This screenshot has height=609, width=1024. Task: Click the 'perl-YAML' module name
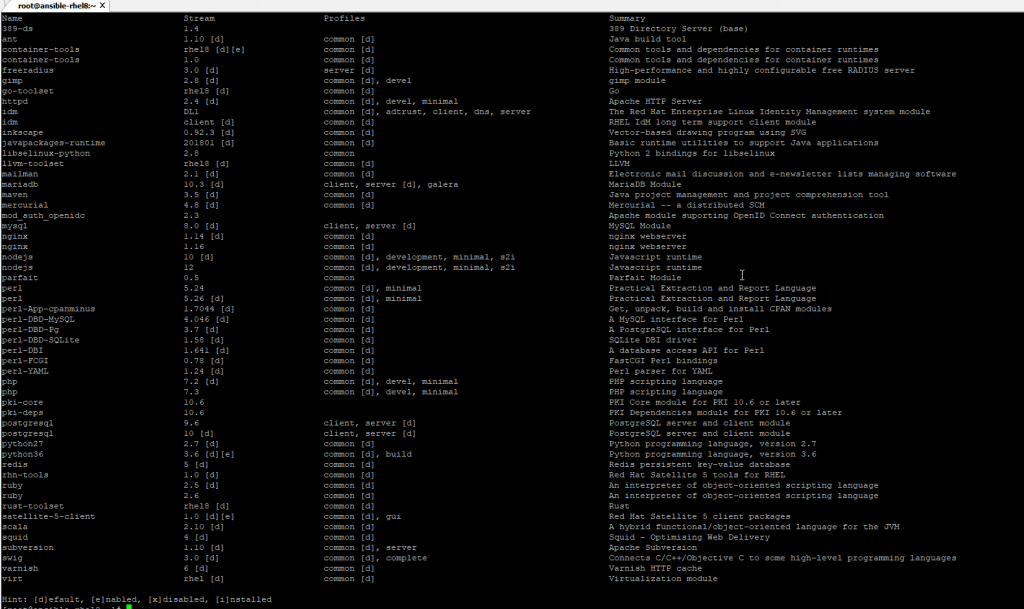coord(25,371)
